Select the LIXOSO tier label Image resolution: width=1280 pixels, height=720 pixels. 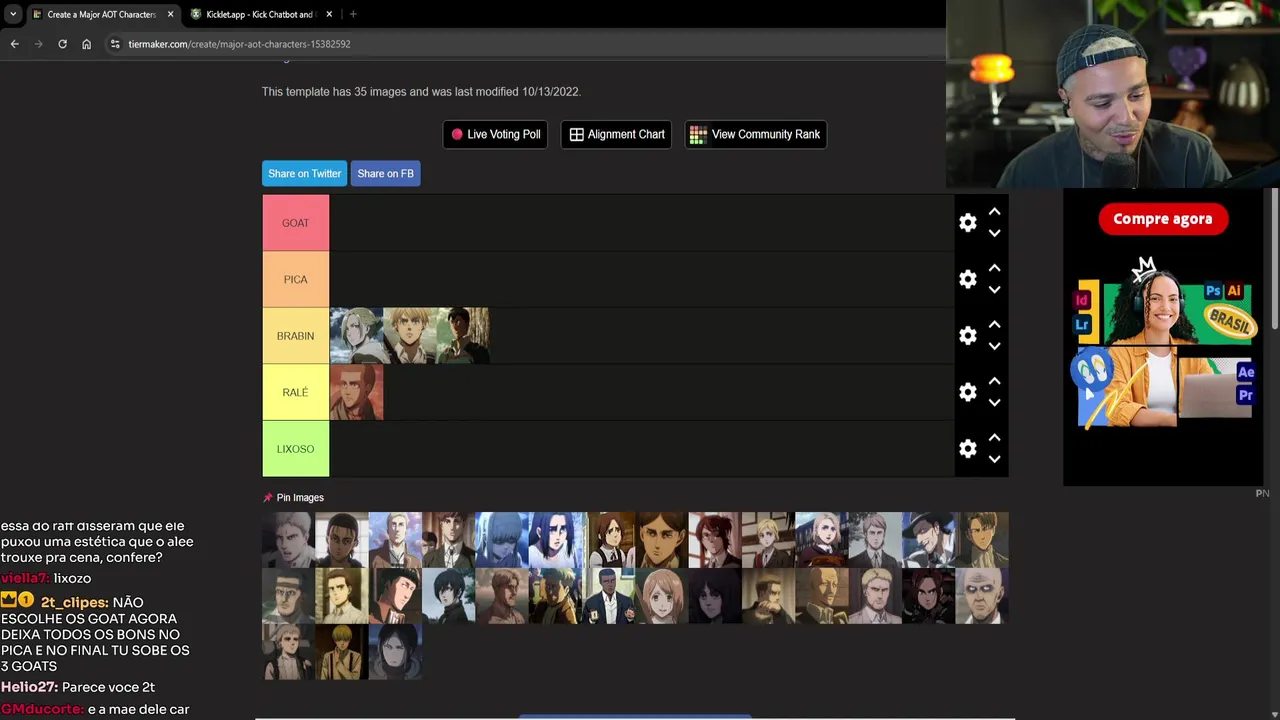[x=295, y=449]
